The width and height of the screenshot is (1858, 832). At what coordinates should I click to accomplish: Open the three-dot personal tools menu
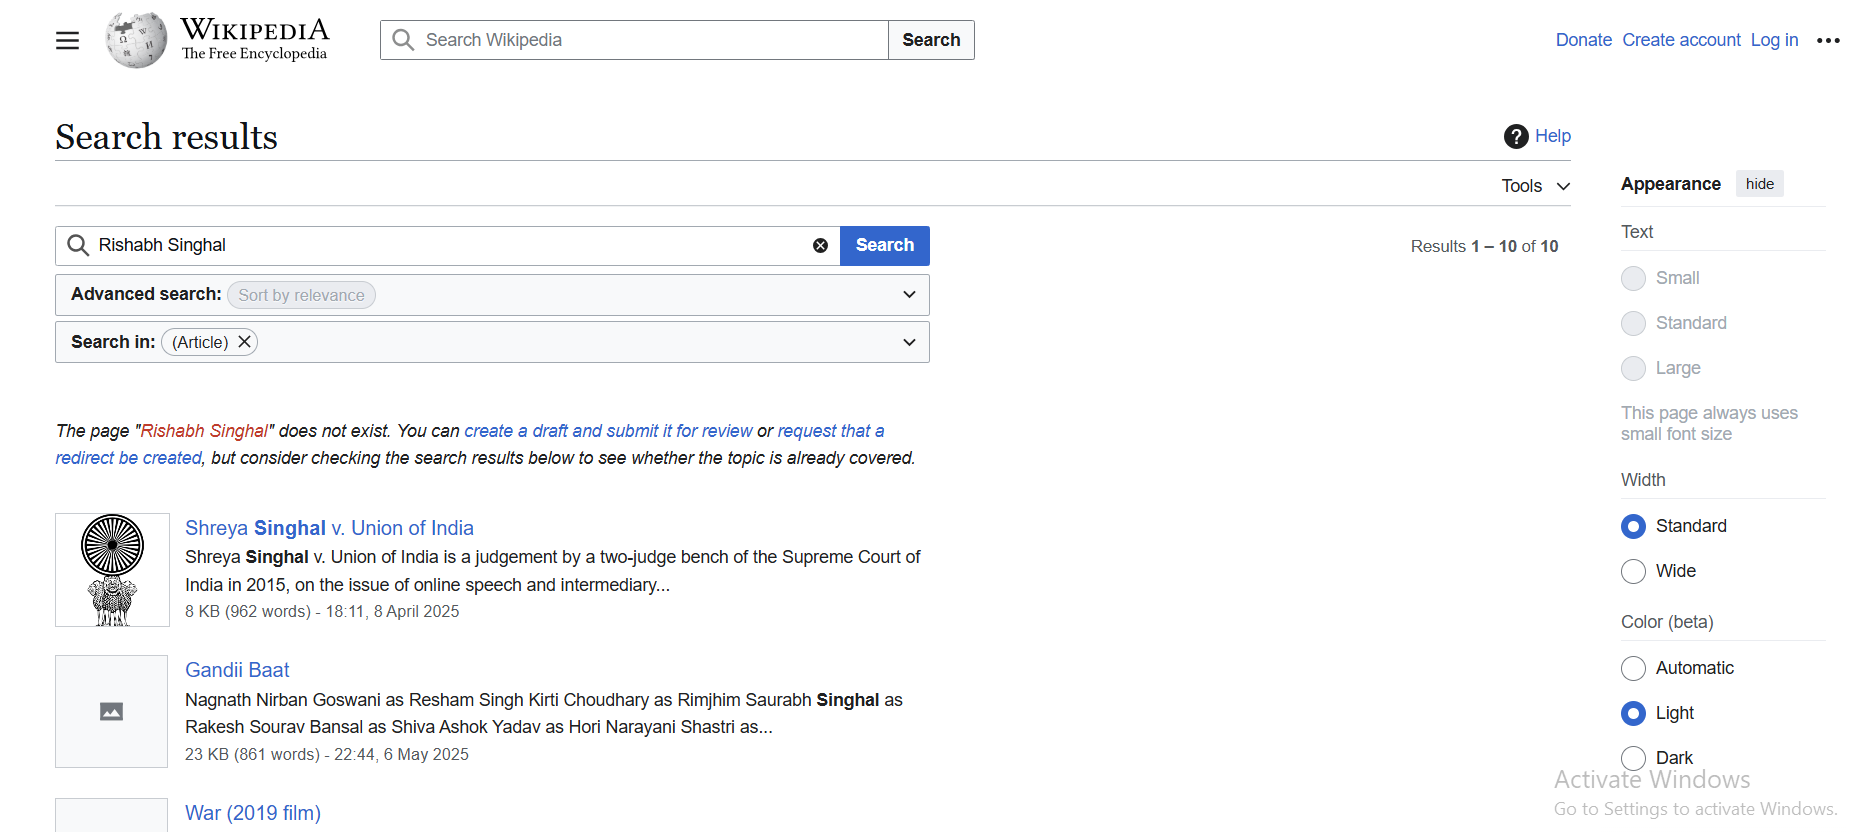[x=1828, y=40]
